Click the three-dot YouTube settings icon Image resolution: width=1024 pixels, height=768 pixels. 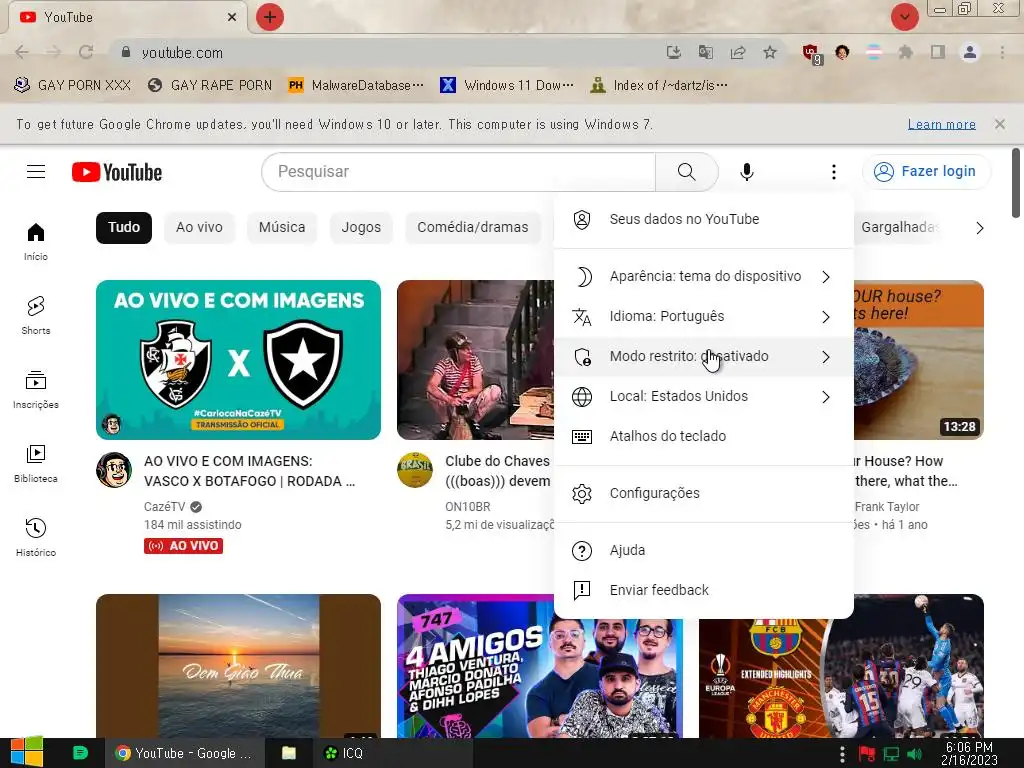click(x=833, y=172)
